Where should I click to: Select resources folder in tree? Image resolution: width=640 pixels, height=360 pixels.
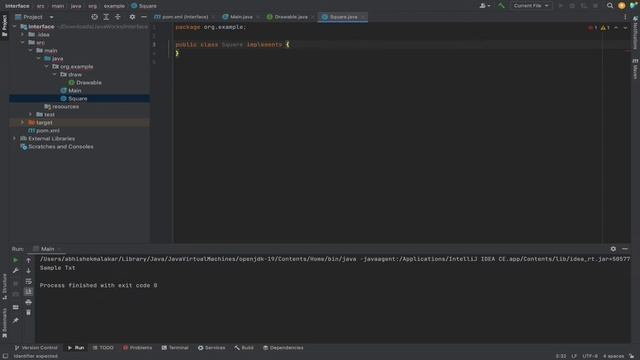61,107
